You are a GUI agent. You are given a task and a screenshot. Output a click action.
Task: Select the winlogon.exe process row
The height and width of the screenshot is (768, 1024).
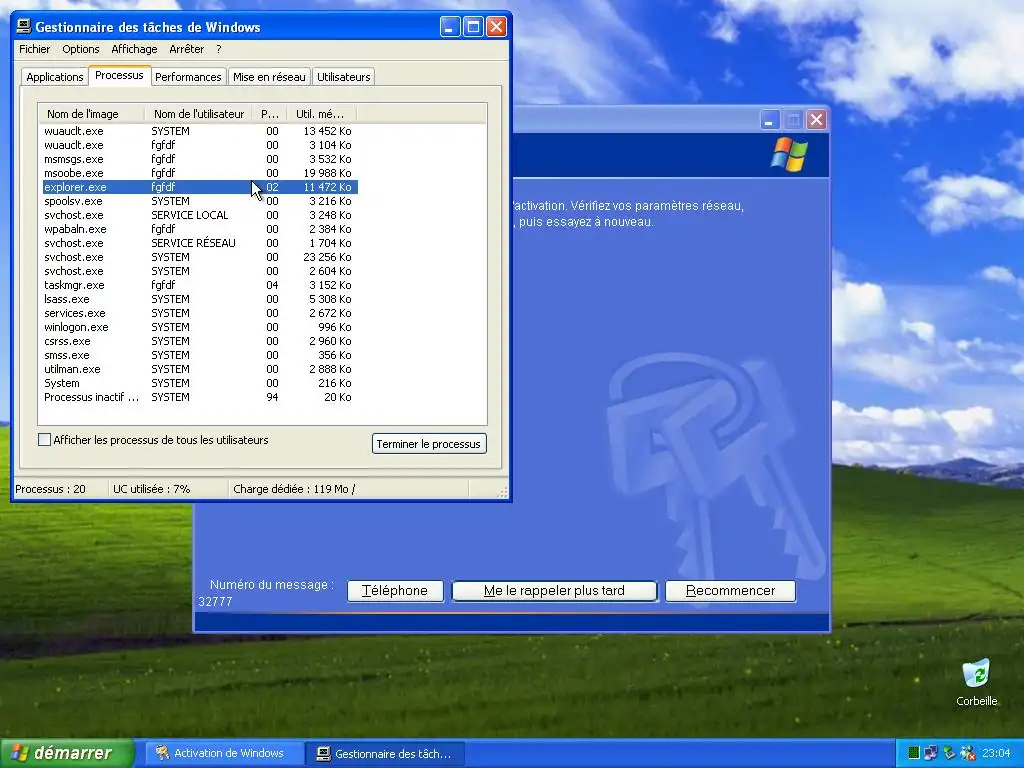tap(198, 327)
